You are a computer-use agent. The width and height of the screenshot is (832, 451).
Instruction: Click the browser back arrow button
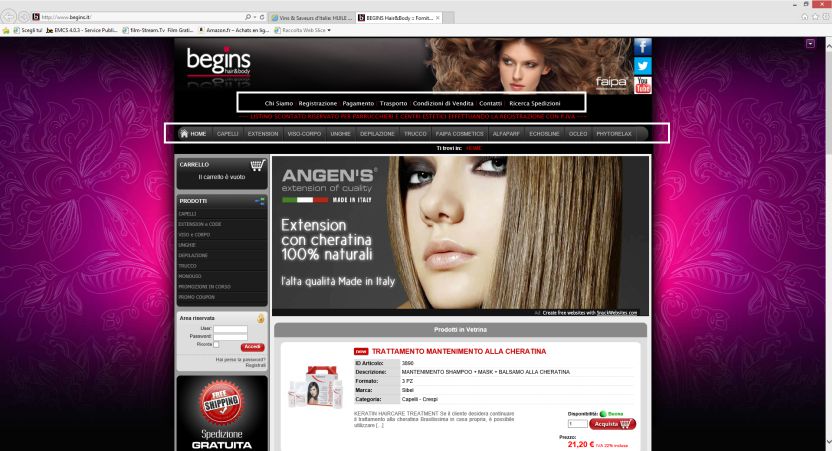click(8, 17)
